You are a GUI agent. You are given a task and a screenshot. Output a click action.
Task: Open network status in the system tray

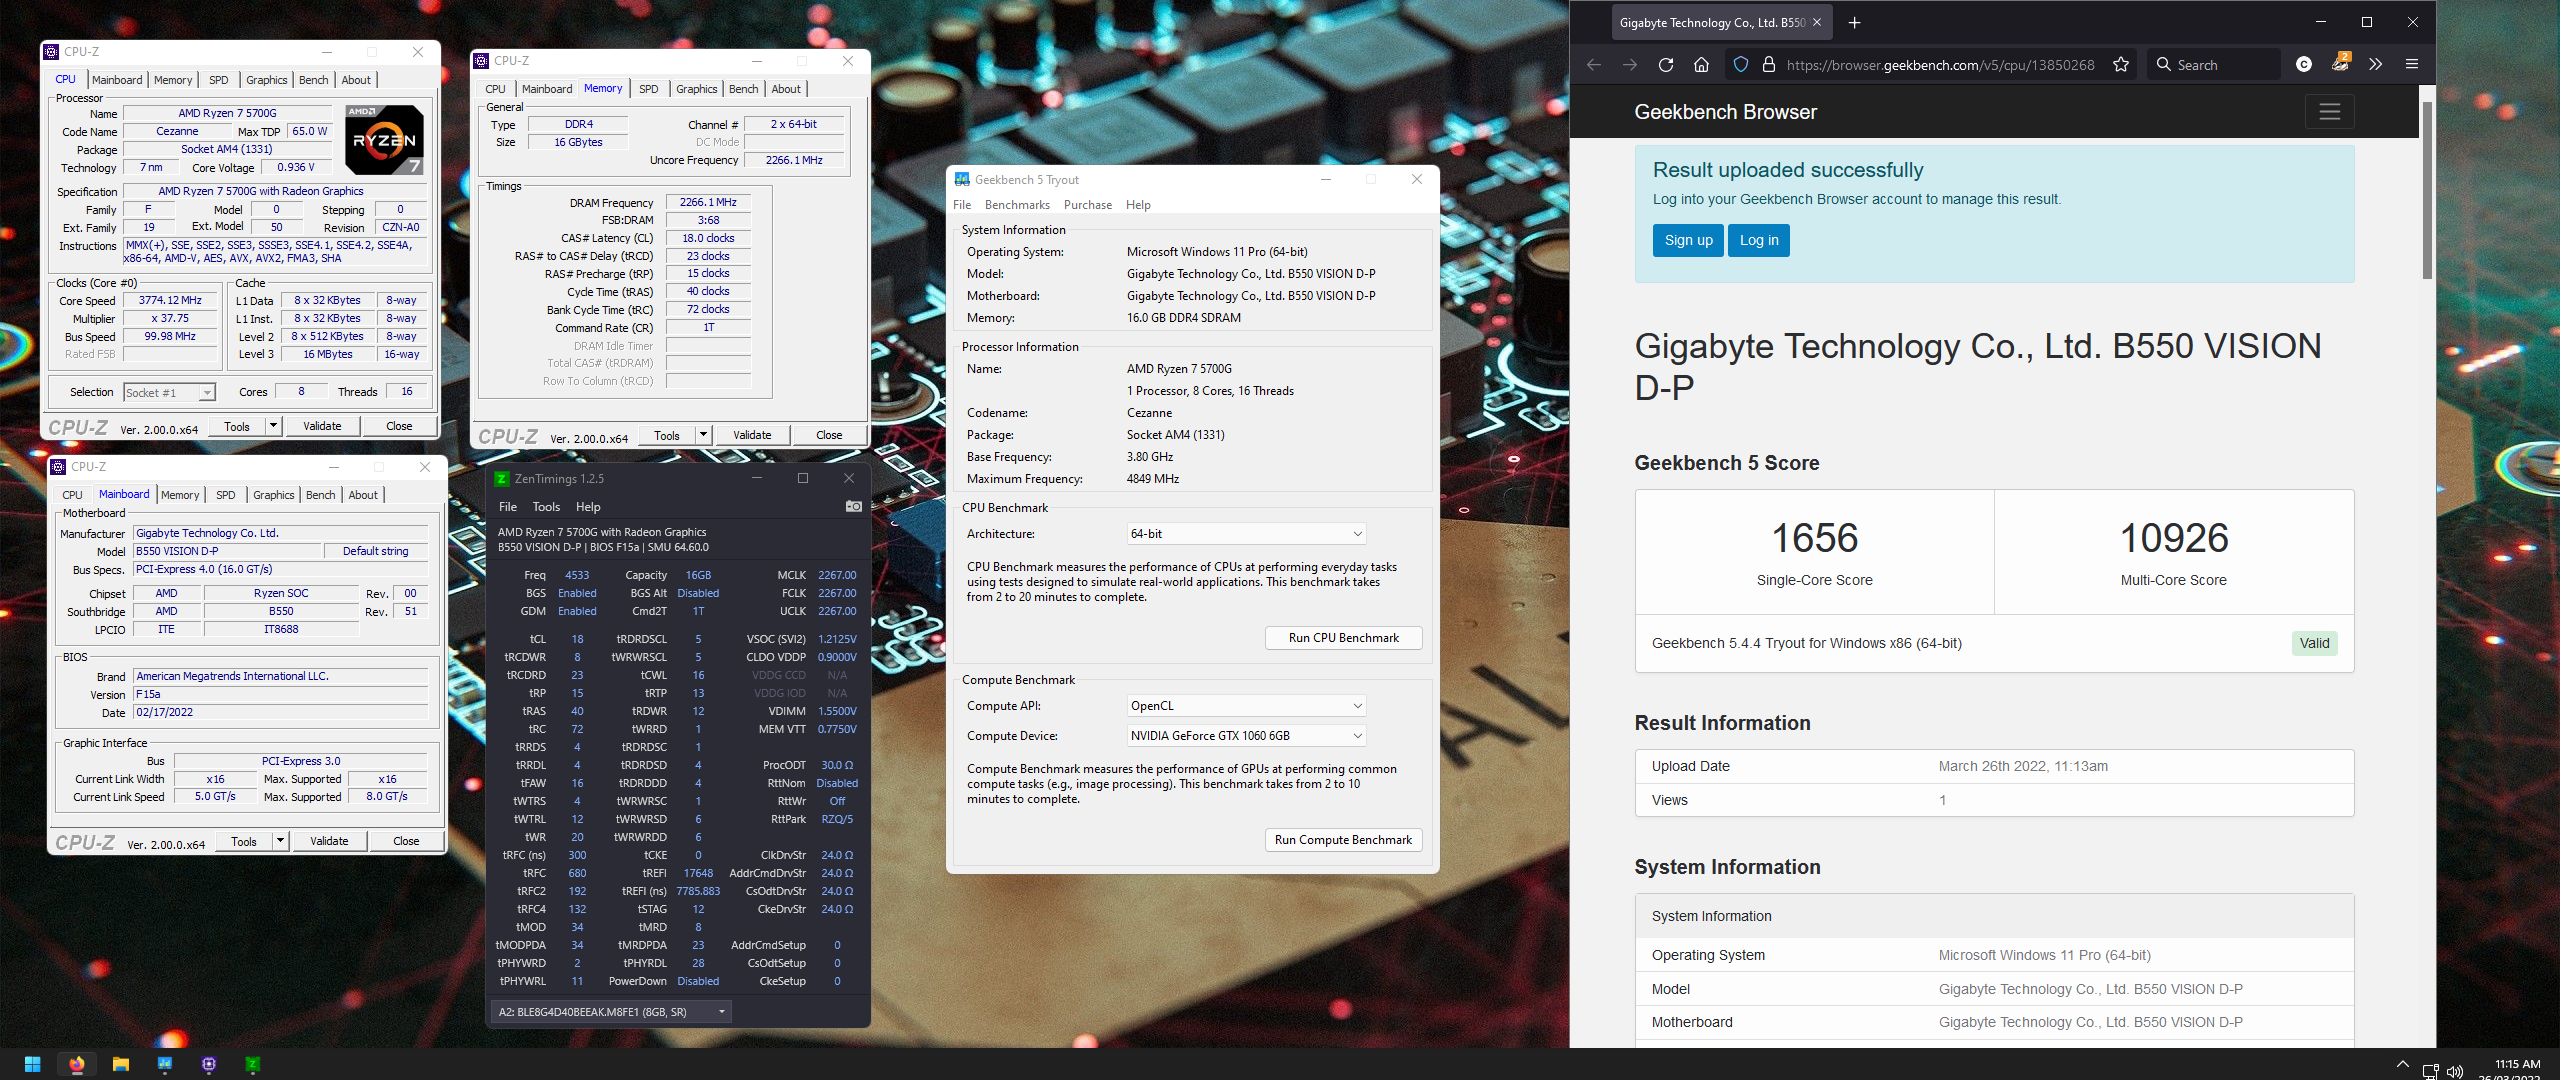click(2430, 1071)
